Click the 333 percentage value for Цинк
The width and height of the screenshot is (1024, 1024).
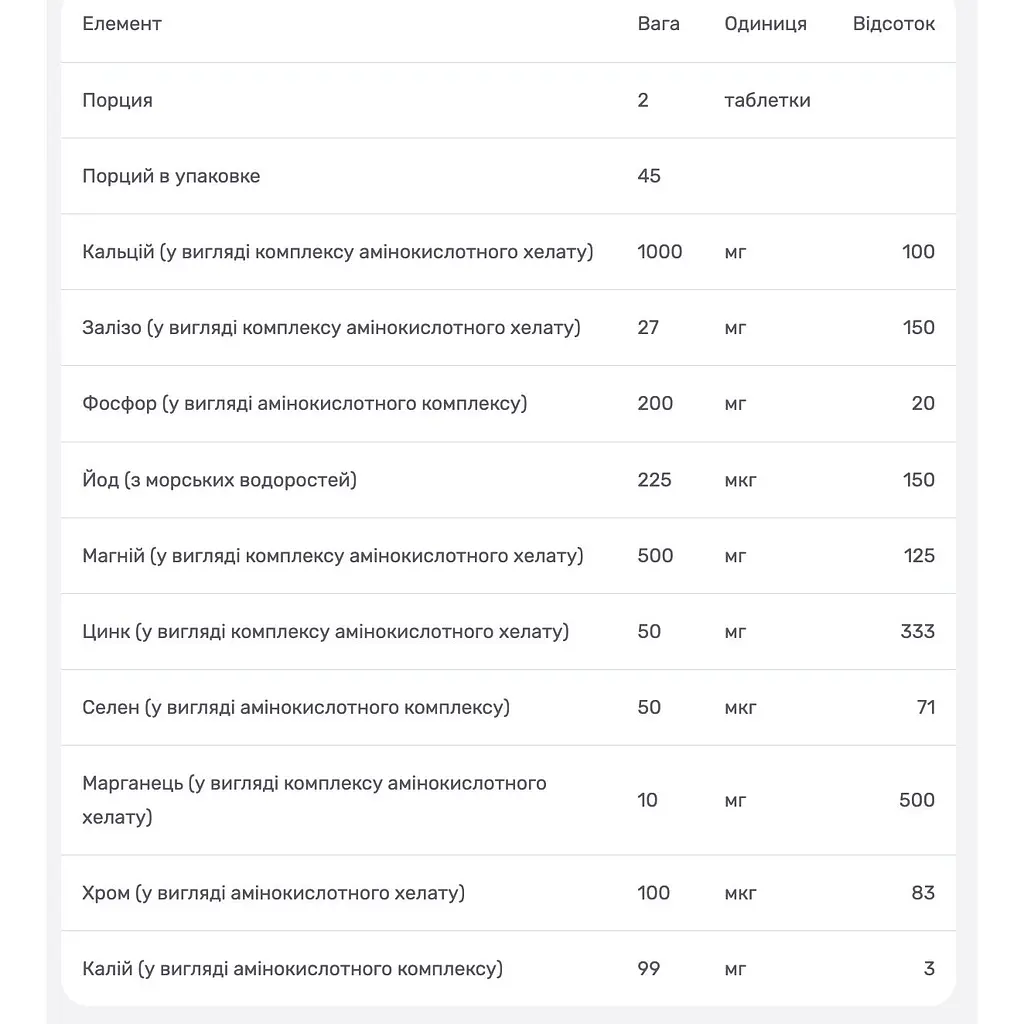(918, 632)
